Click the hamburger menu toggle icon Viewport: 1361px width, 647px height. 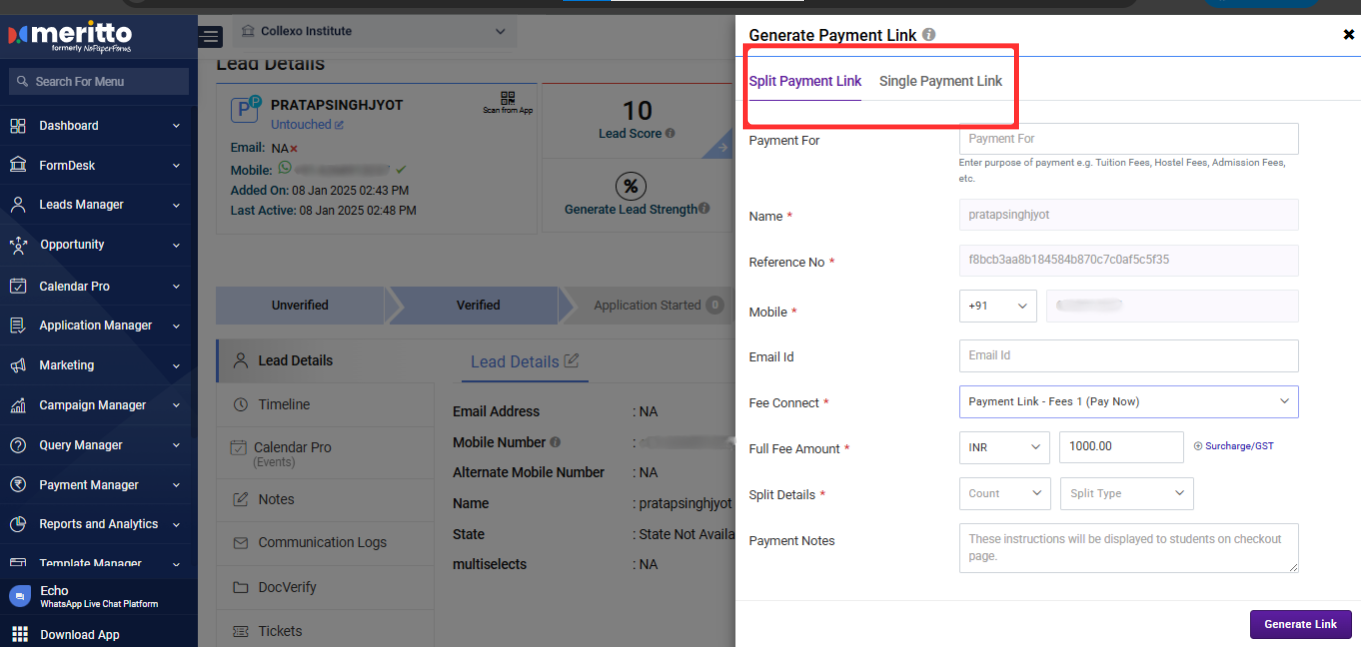(210, 37)
